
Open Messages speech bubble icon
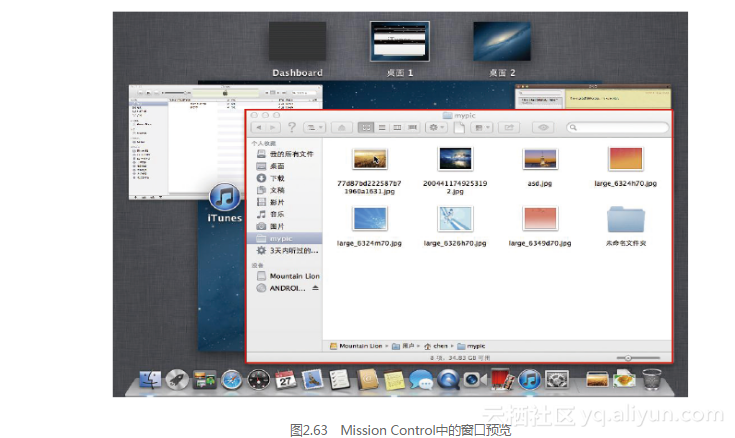421,380
